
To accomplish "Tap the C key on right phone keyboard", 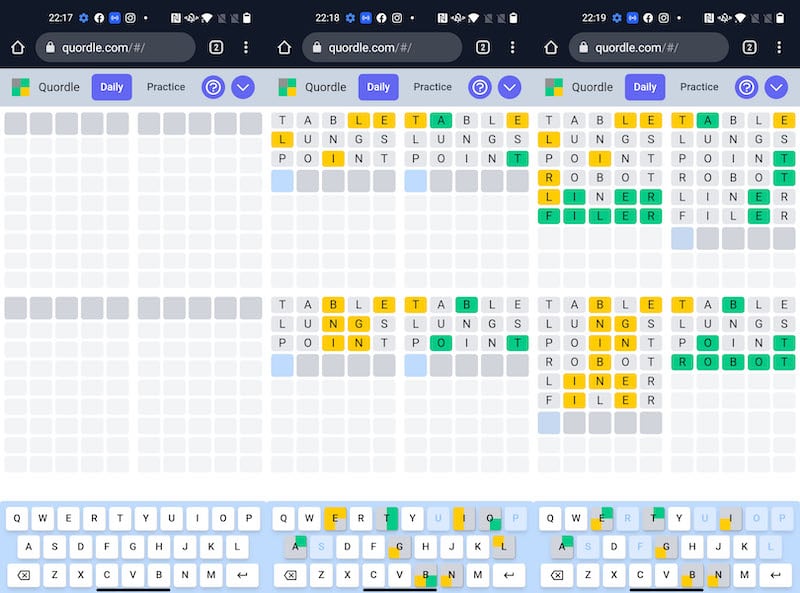I will coord(640,575).
